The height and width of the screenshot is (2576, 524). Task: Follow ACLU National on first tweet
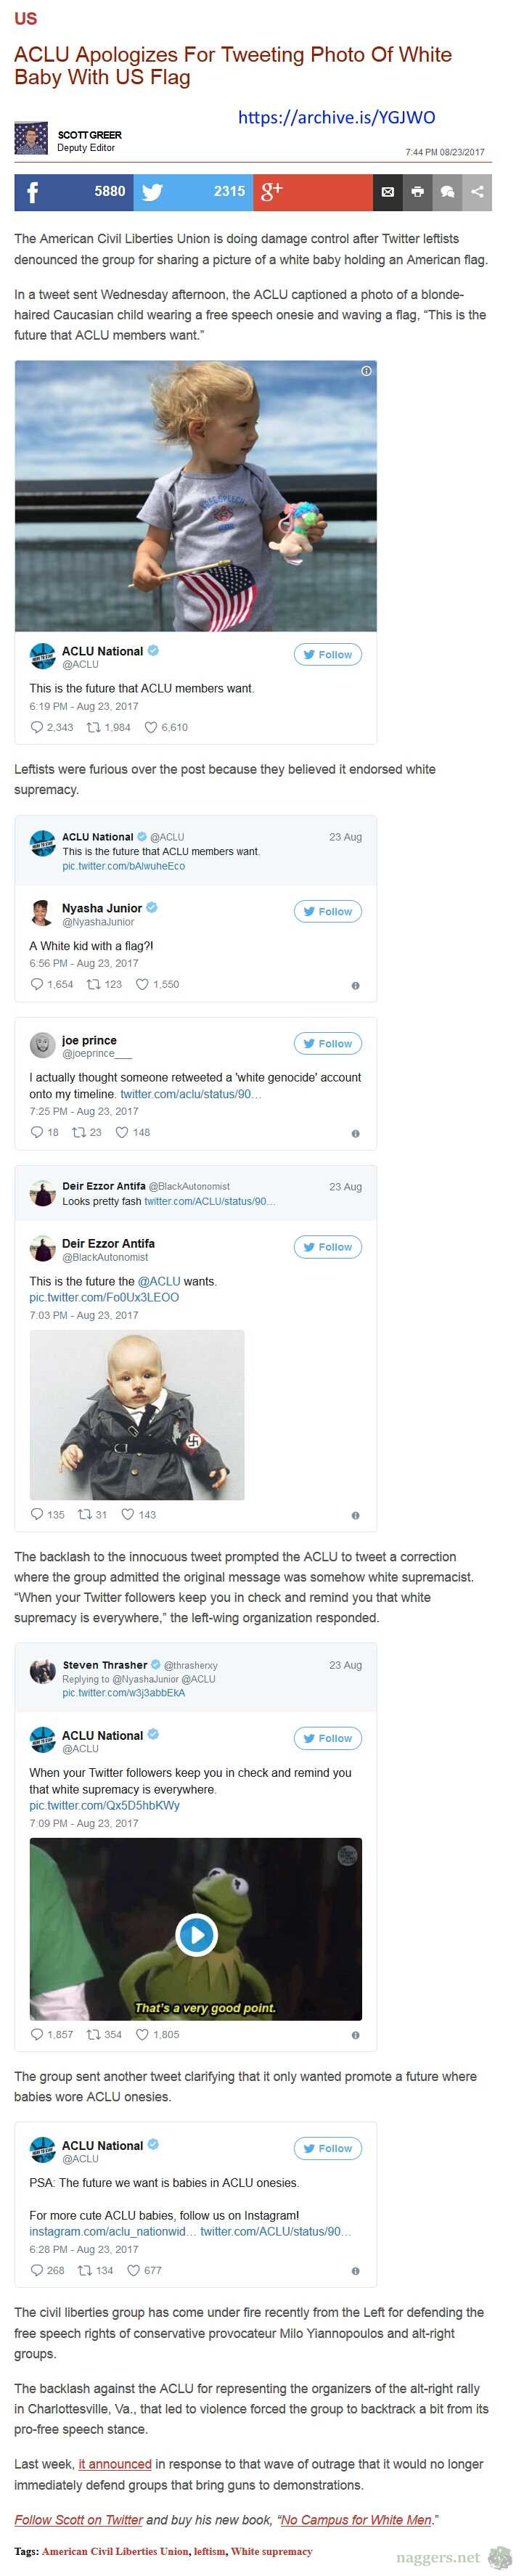click(327, 654)
